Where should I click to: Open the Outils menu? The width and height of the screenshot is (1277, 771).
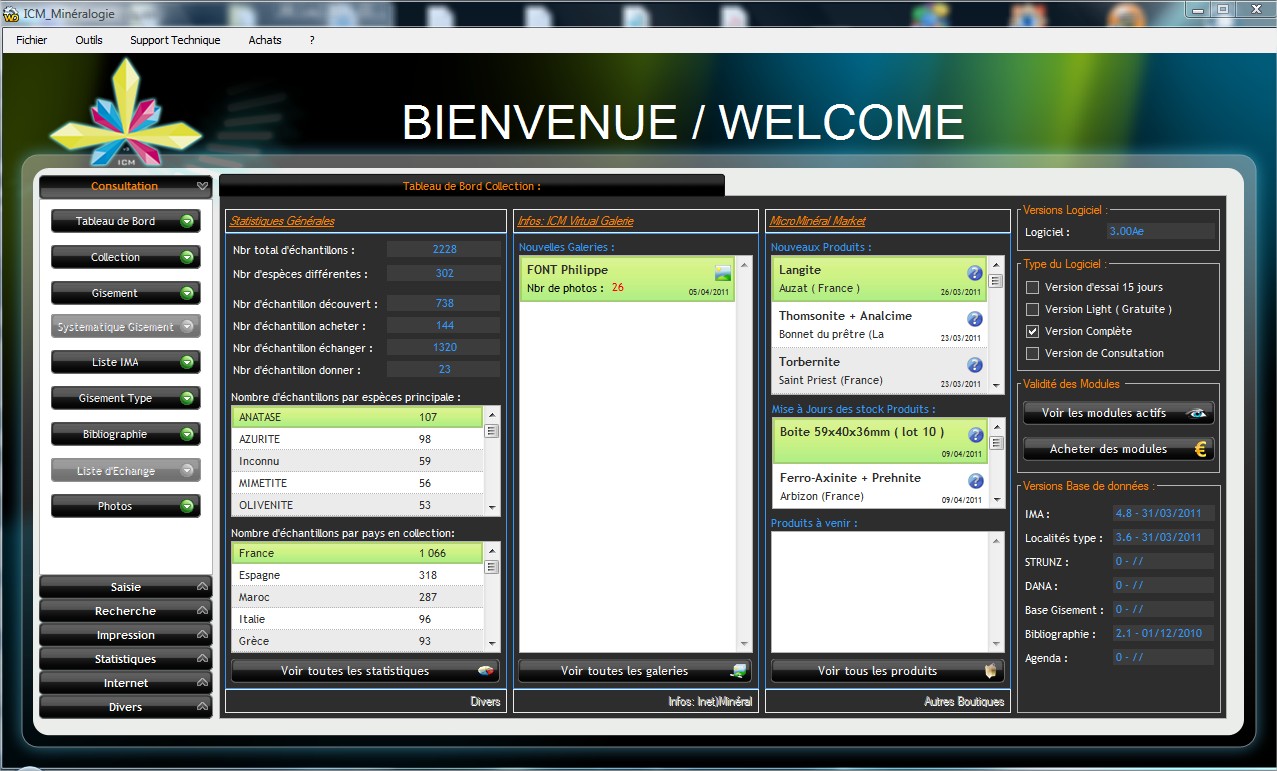tap(89, 40)
